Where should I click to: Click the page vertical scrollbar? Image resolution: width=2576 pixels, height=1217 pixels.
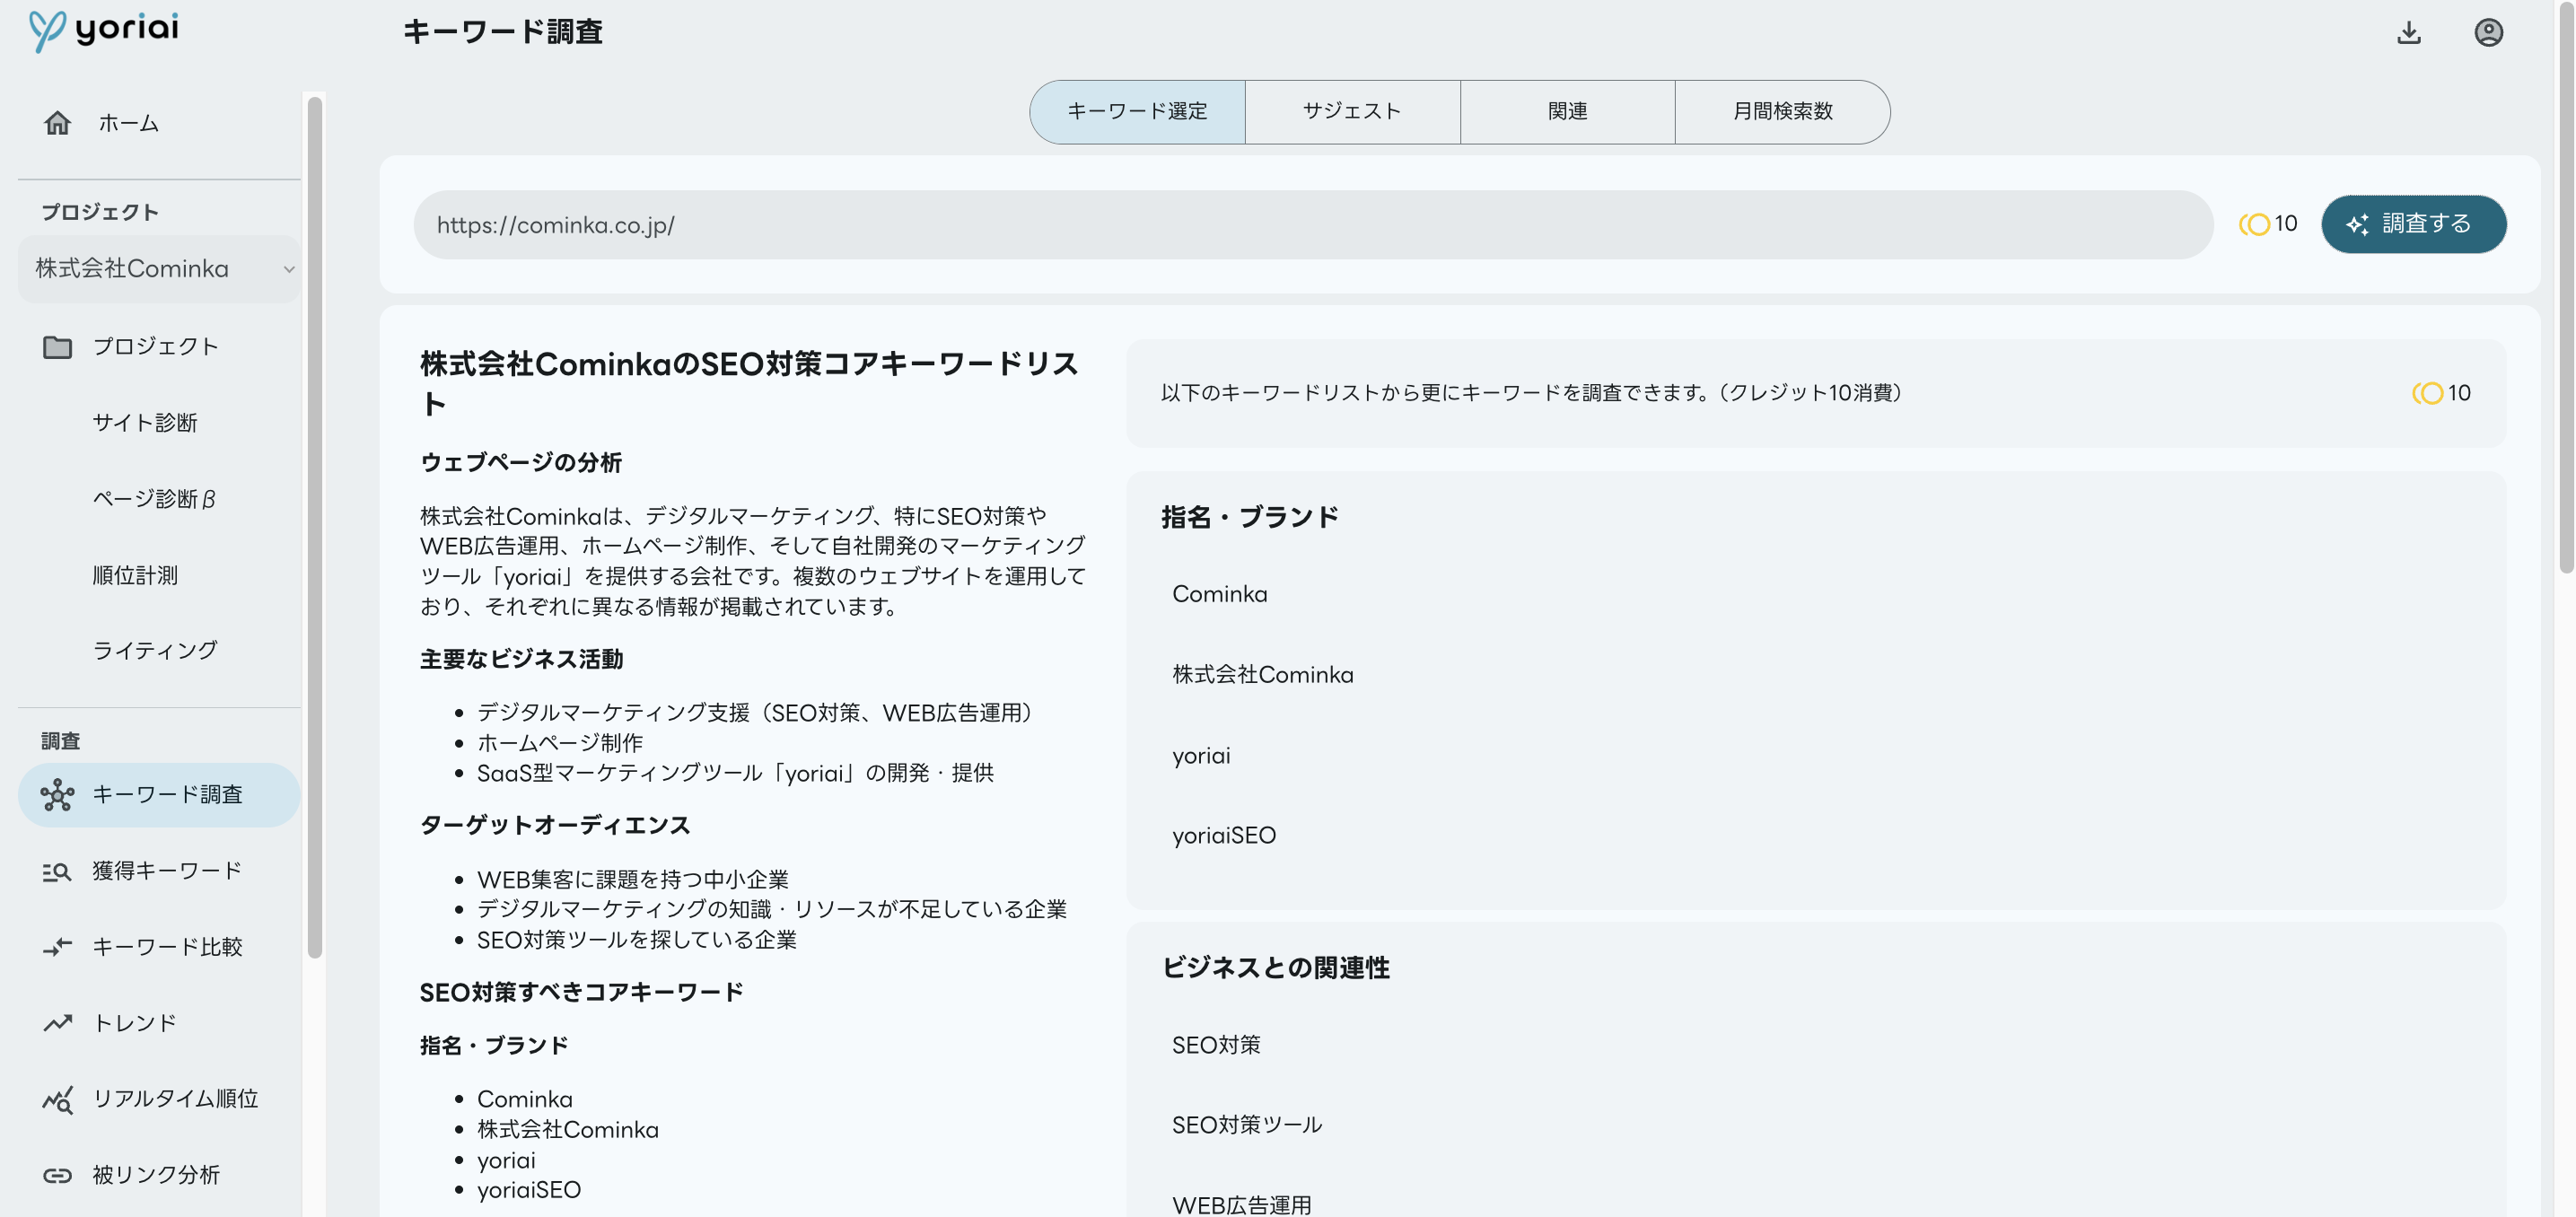[2566, 287]
